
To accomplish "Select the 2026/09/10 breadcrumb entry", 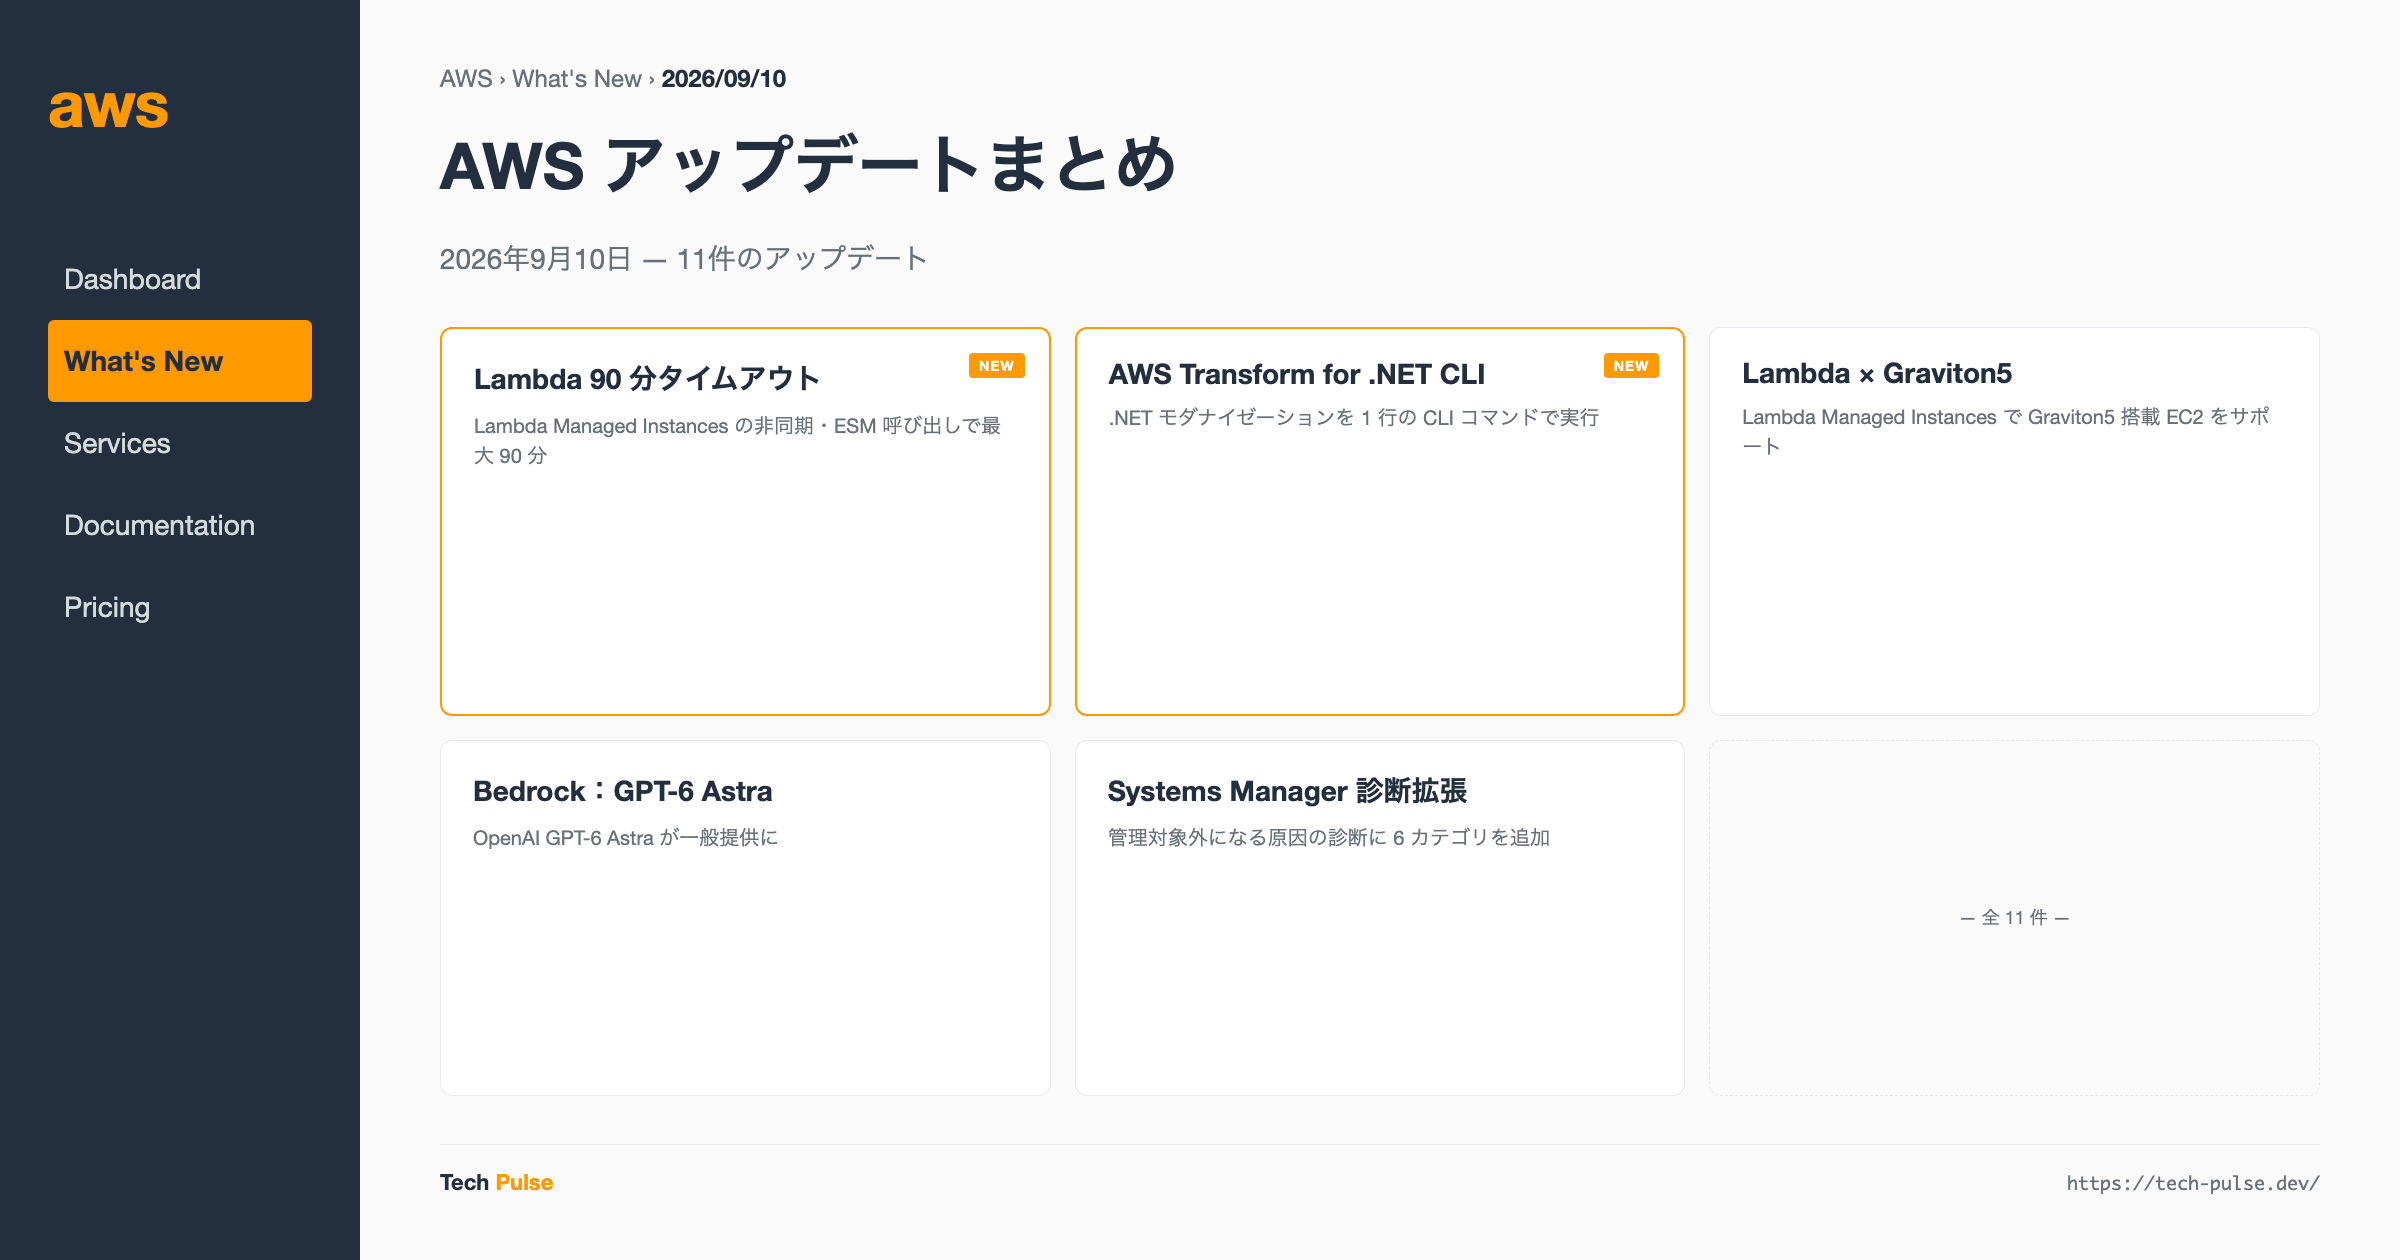I will 724,79.
